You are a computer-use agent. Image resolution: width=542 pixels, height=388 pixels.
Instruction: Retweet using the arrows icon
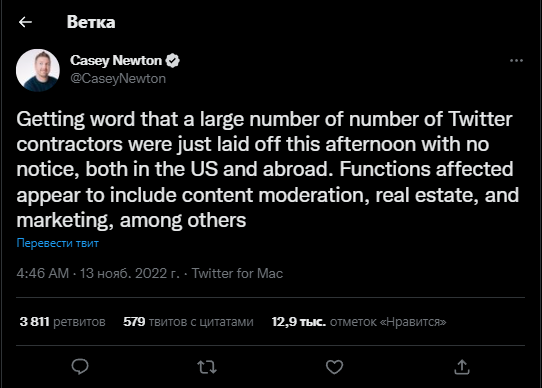click(207, 367)
